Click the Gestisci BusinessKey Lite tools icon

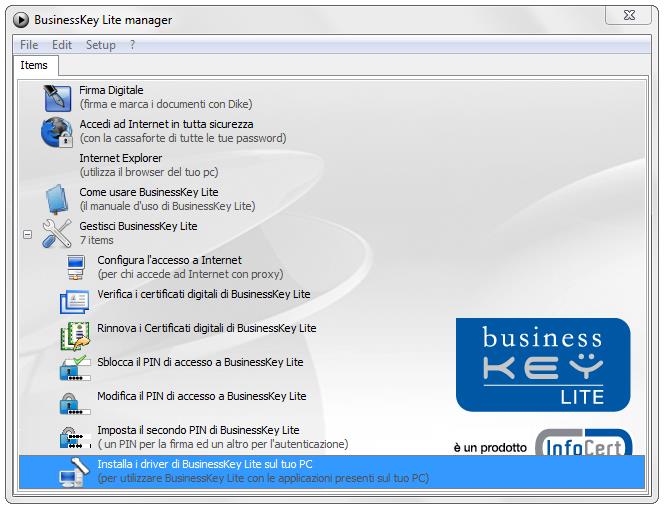click(56, 233)
